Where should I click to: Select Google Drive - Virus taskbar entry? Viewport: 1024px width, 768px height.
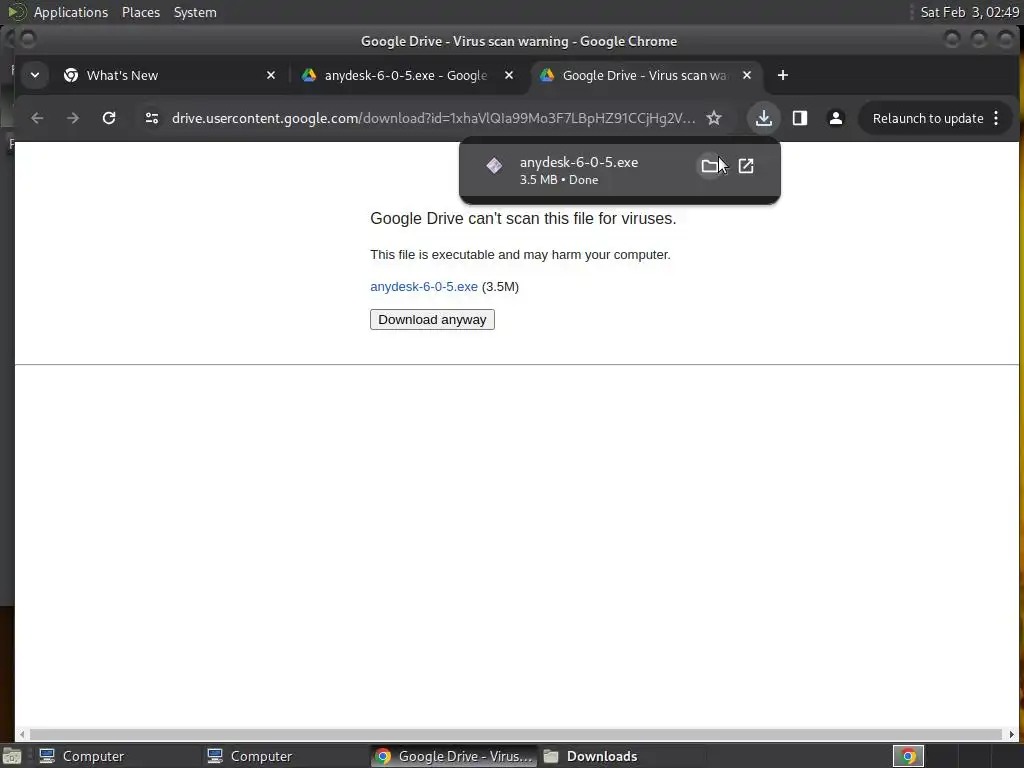[455, 756]
